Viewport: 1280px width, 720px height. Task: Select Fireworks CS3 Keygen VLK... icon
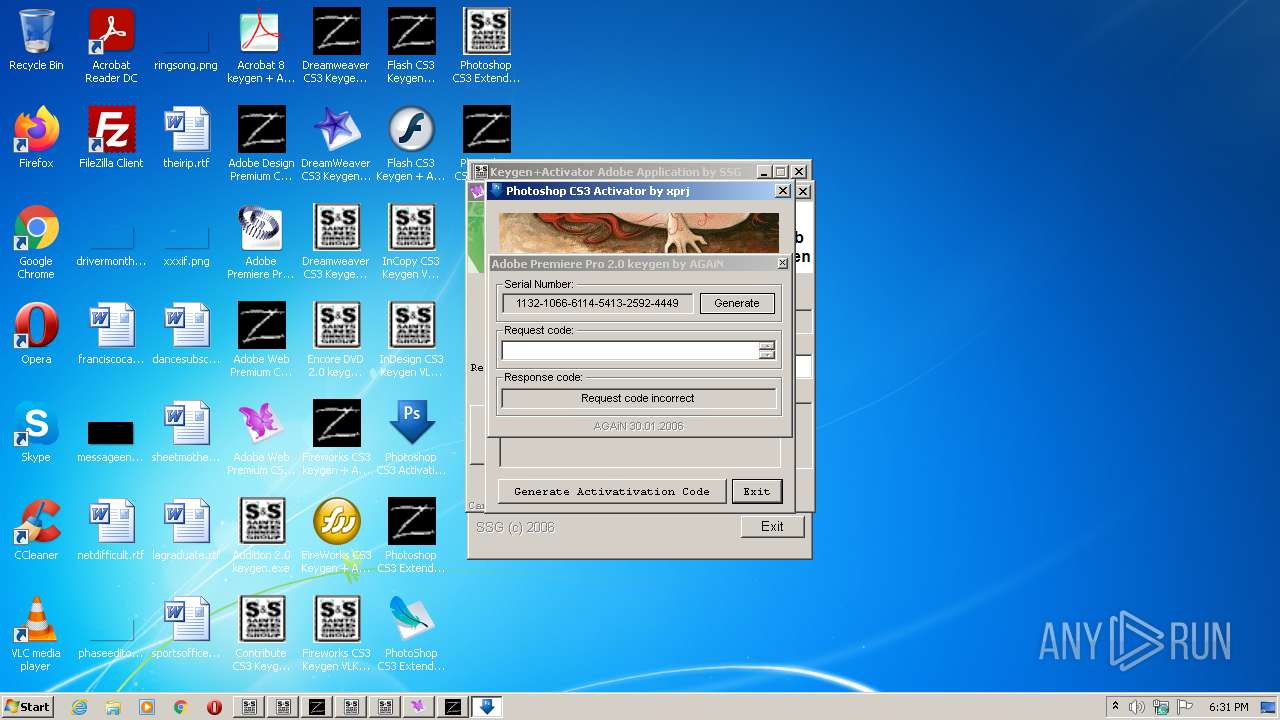[336, 633]
